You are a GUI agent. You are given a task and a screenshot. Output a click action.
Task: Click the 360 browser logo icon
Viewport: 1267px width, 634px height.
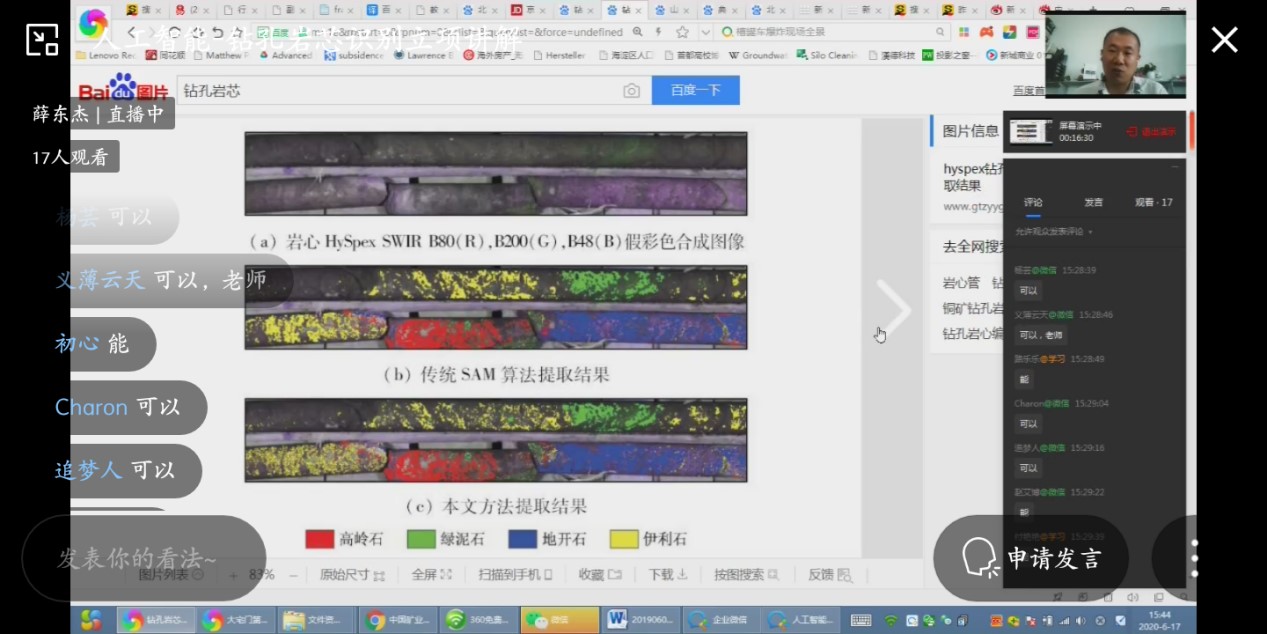click(93, 22)
